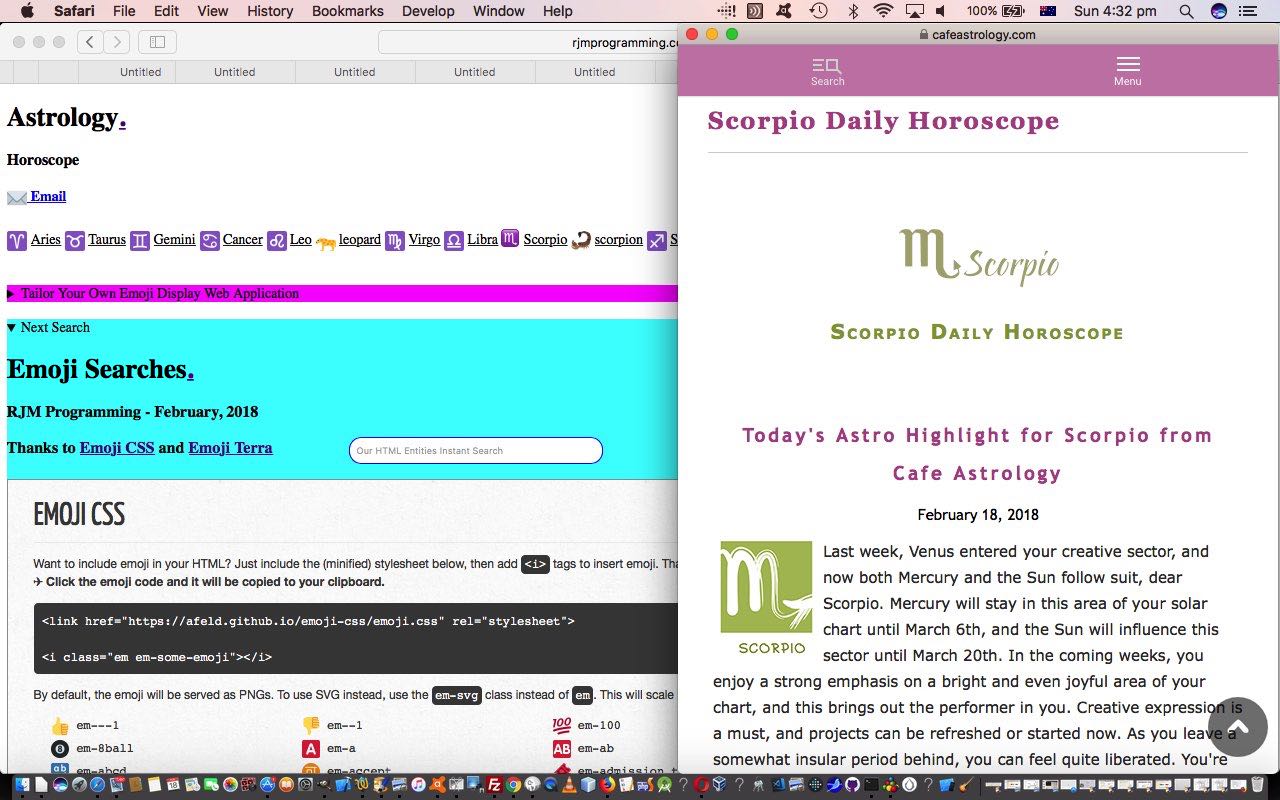
Task: Open Search on the cafeastrology window
Action: pyautogui.click(x=827, y=71)
